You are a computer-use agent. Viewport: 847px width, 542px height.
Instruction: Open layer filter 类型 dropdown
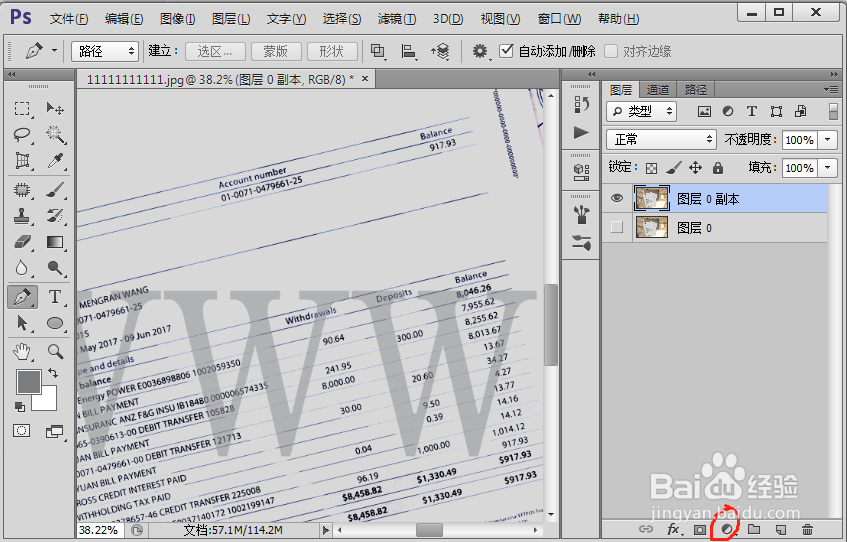pyautogui.click(x=642, y=111)
